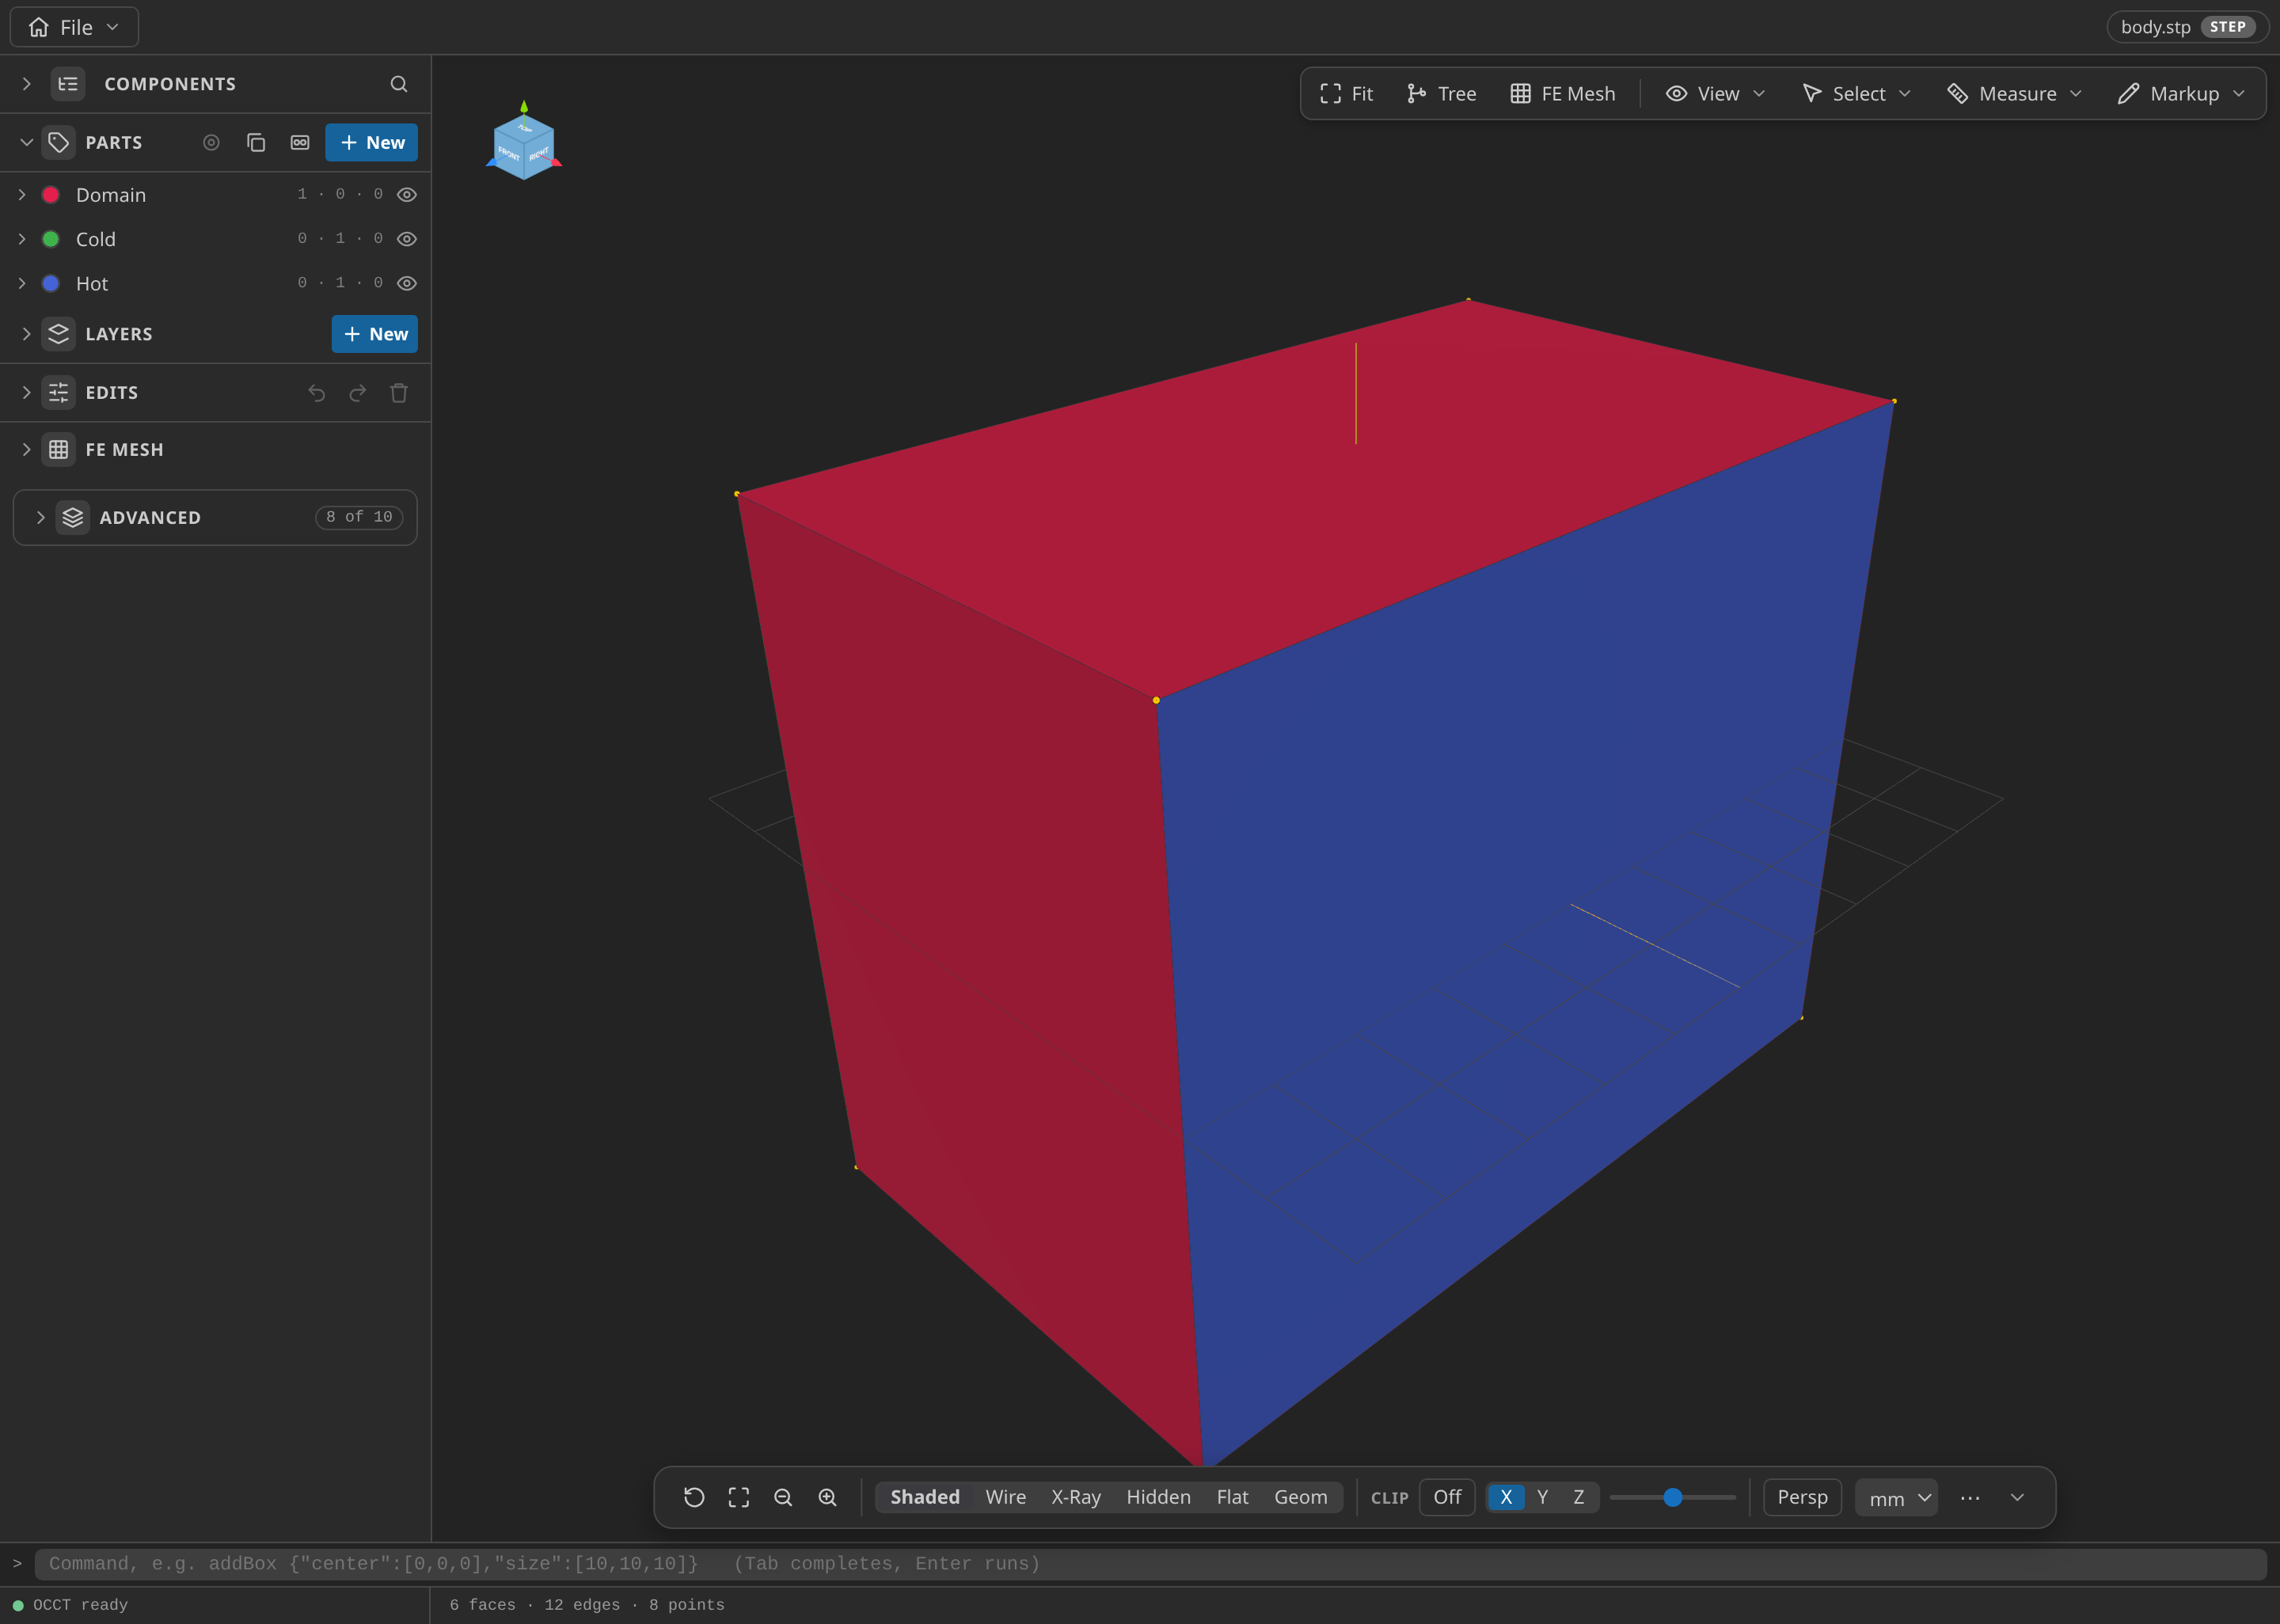This screenshot has width=2280, height=1624.
Task: Zoom in using the plus magnifier
Action: point(827,1497)
